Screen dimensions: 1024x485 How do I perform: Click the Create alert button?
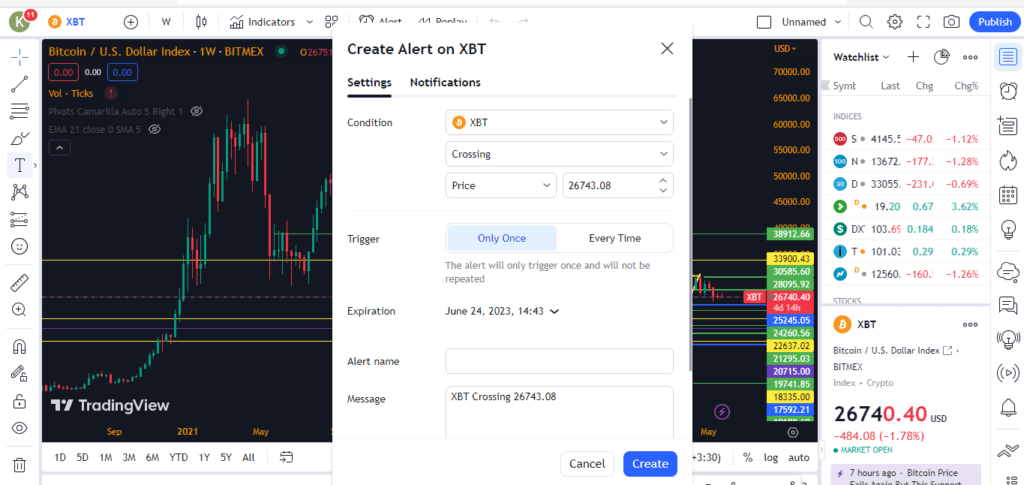[649, 463]
